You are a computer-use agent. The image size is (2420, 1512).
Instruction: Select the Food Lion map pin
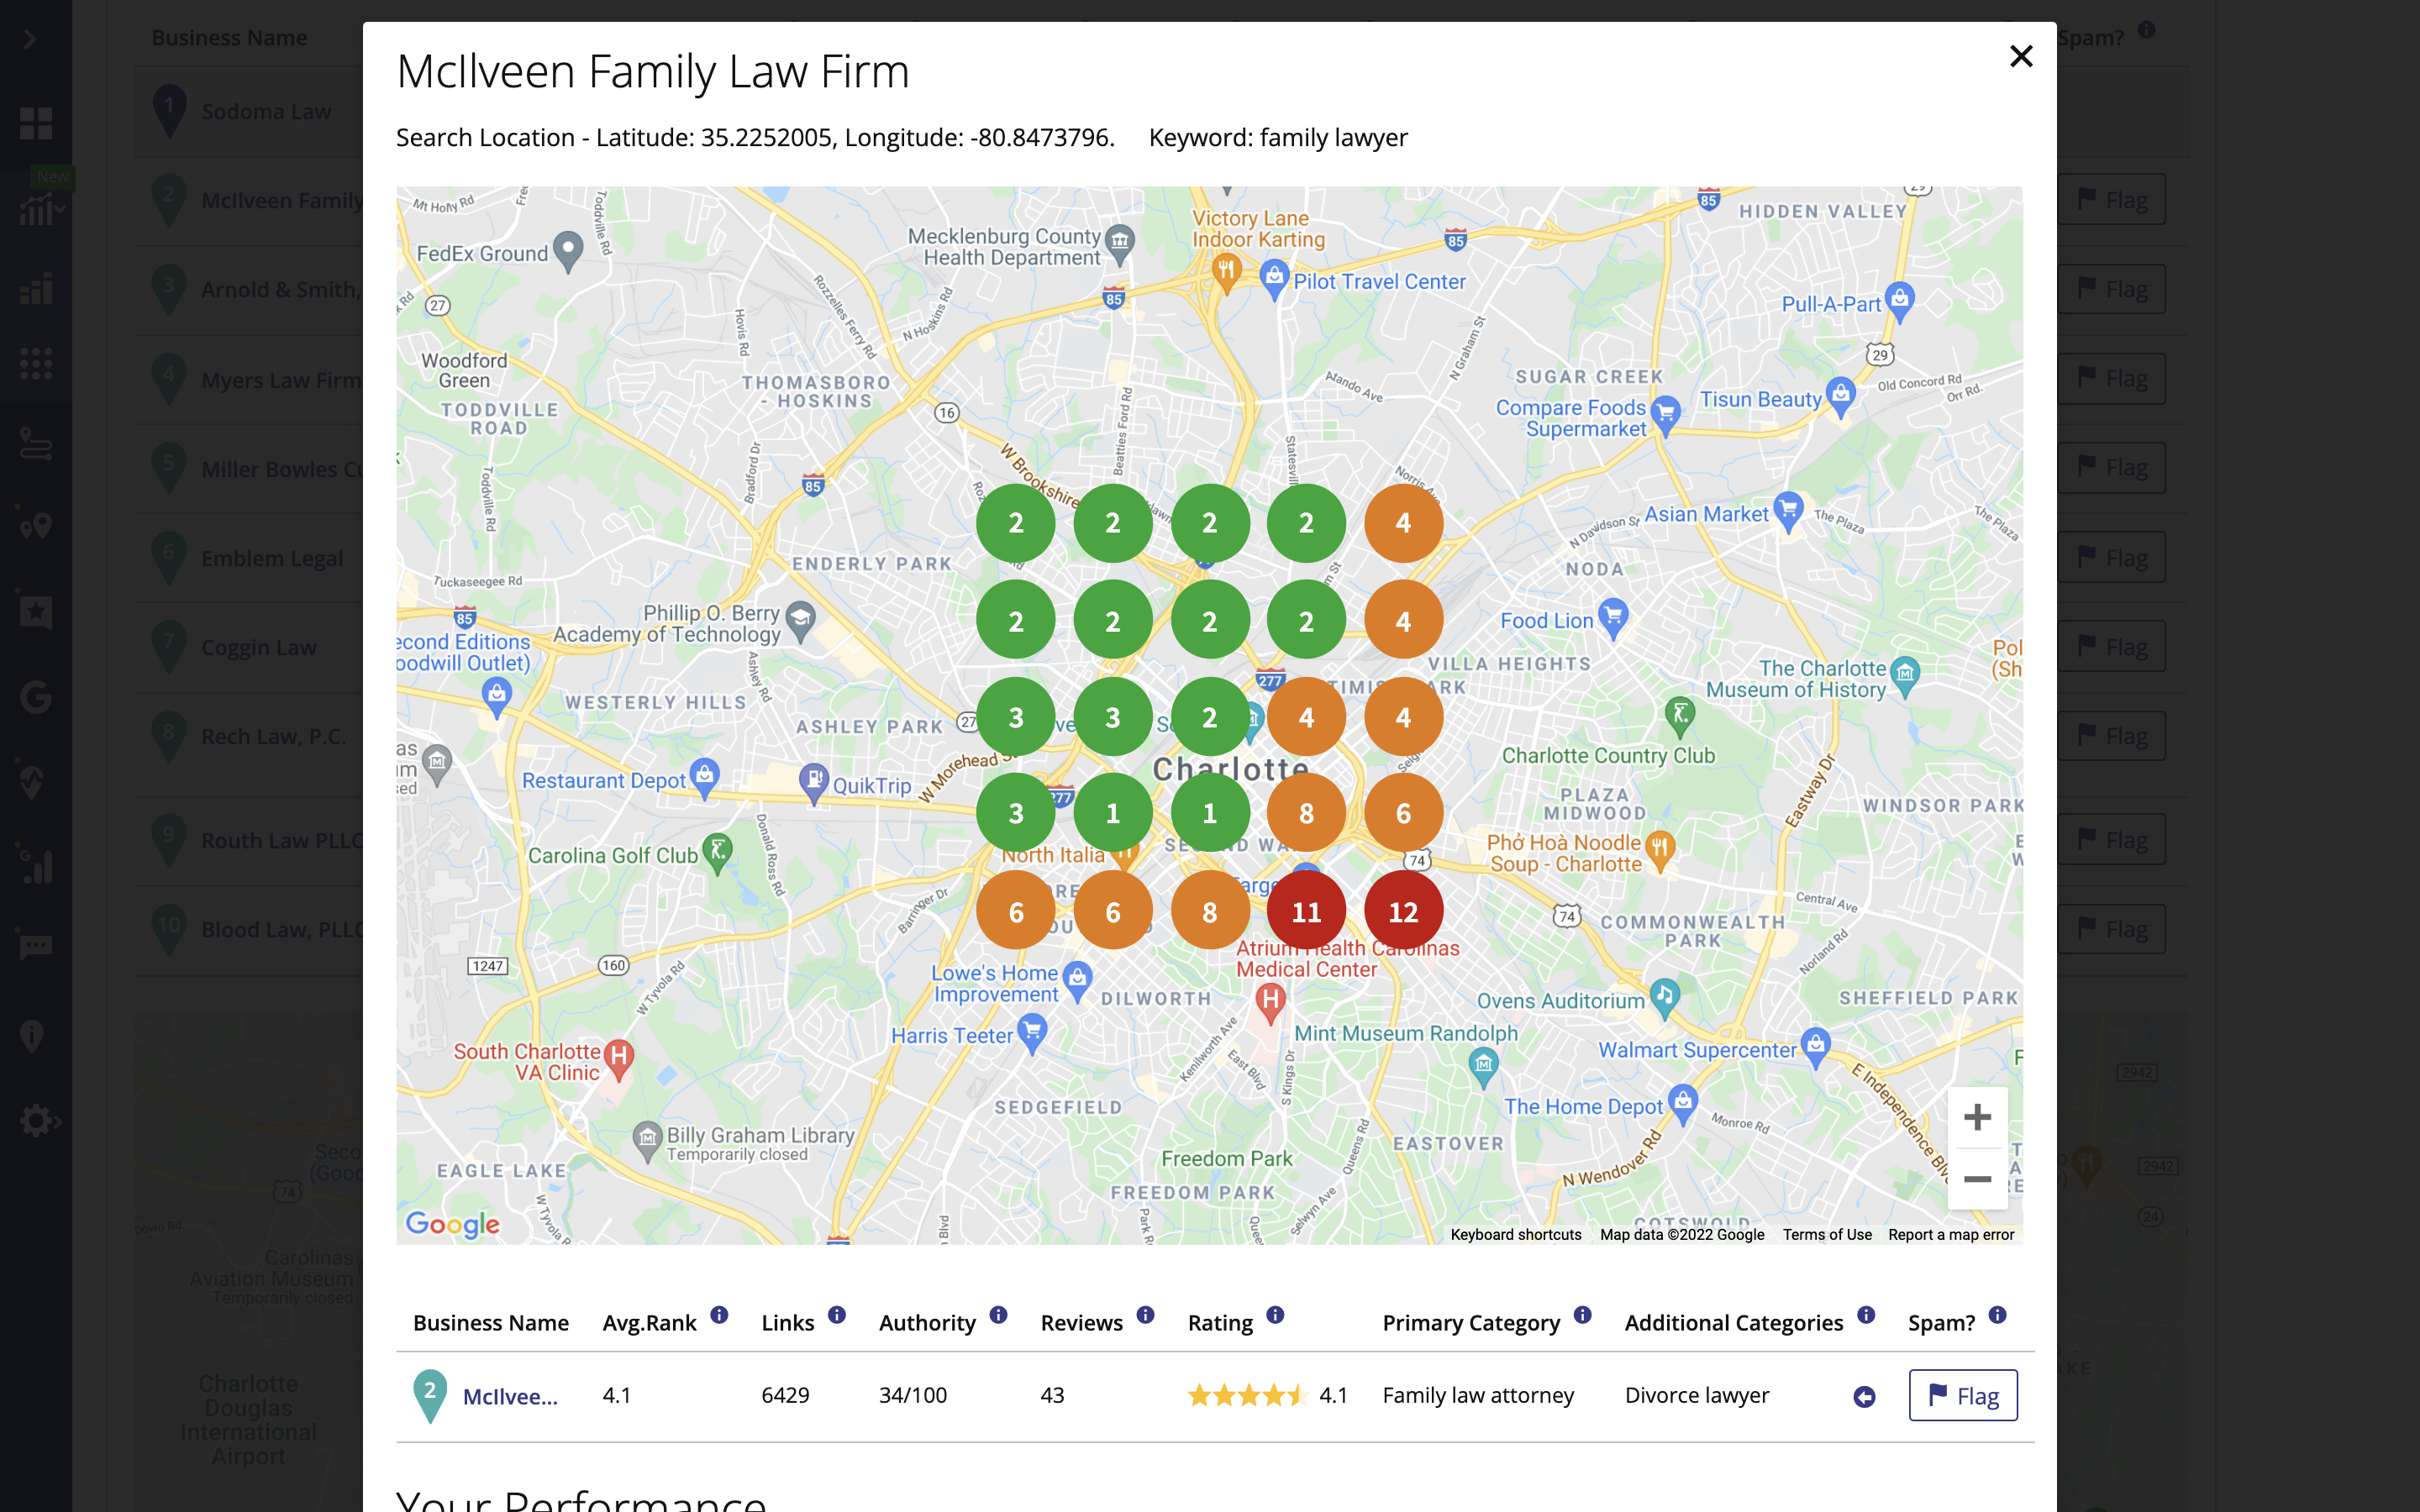point(1613,617)
